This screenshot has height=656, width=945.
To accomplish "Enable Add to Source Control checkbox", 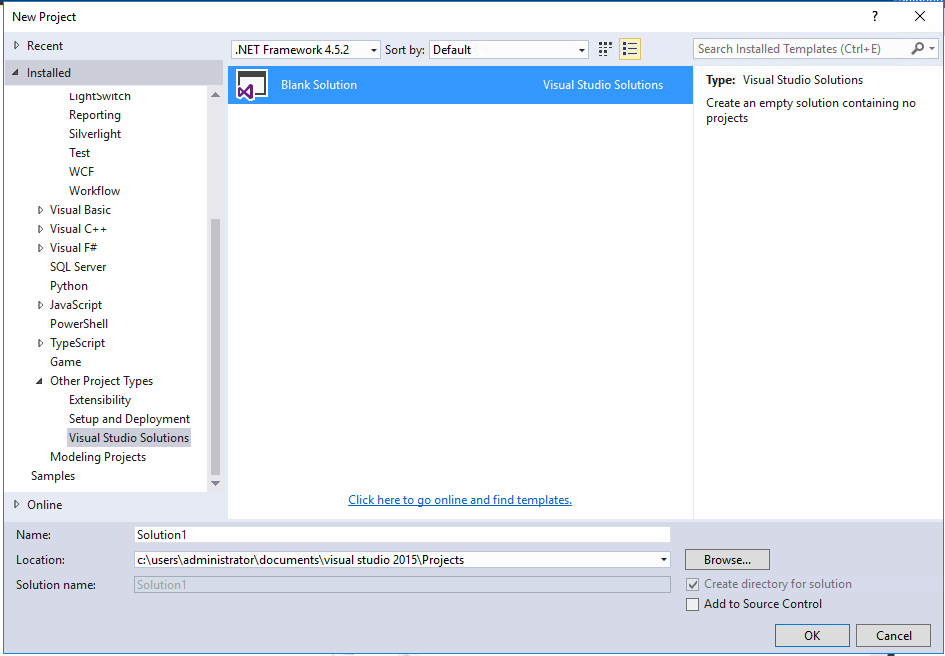I will point(692,604).
